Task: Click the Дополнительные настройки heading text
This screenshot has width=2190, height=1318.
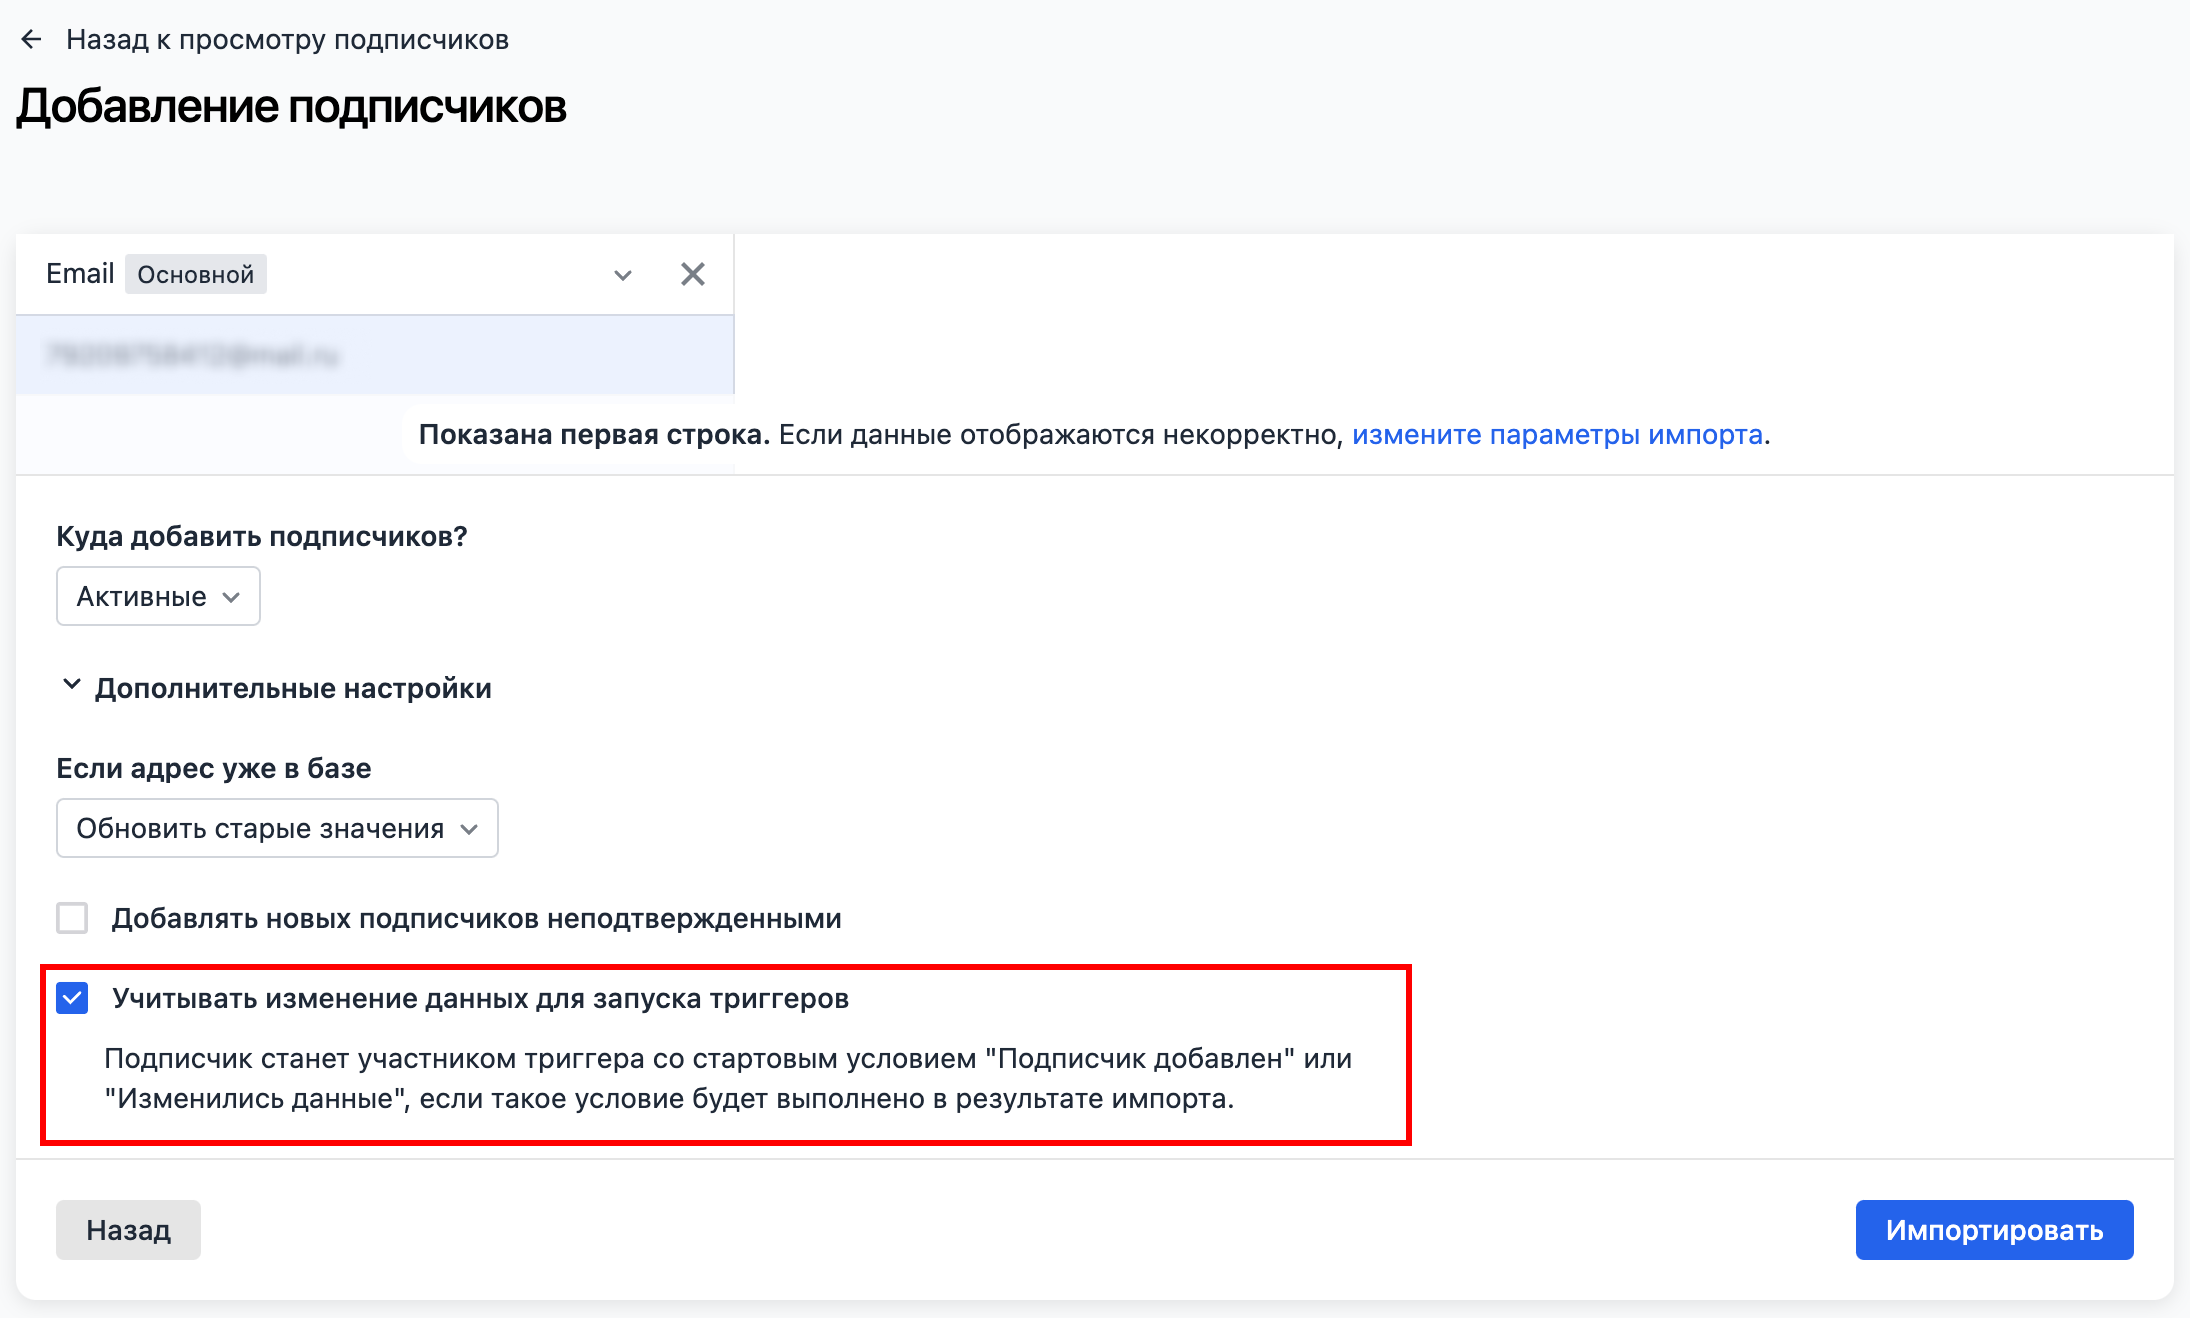Action: click(x=293, y=689)
